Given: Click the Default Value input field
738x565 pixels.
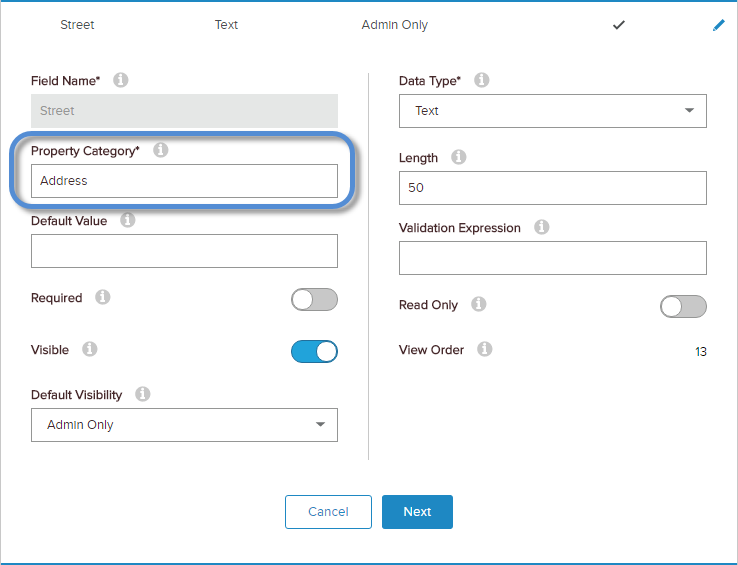Looking at the screenshot, I should coord(184,251).
